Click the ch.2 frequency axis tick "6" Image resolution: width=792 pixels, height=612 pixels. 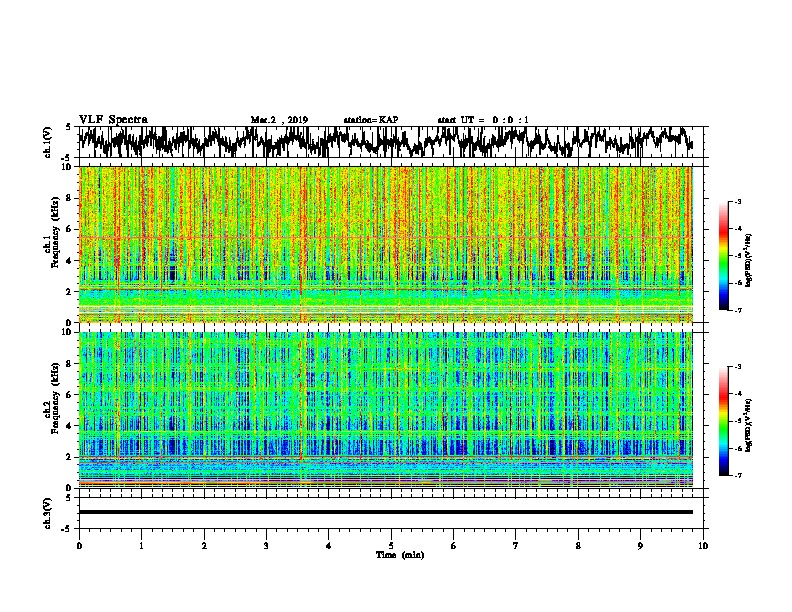pyautogui.click(x=68, y=394)
